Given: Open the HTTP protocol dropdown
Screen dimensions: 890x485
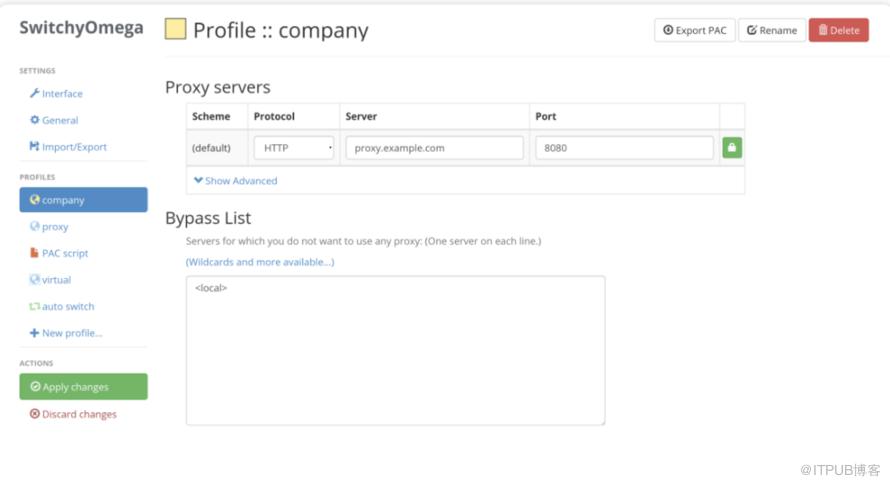Looking at the screenshot, I should click(294, 148).
